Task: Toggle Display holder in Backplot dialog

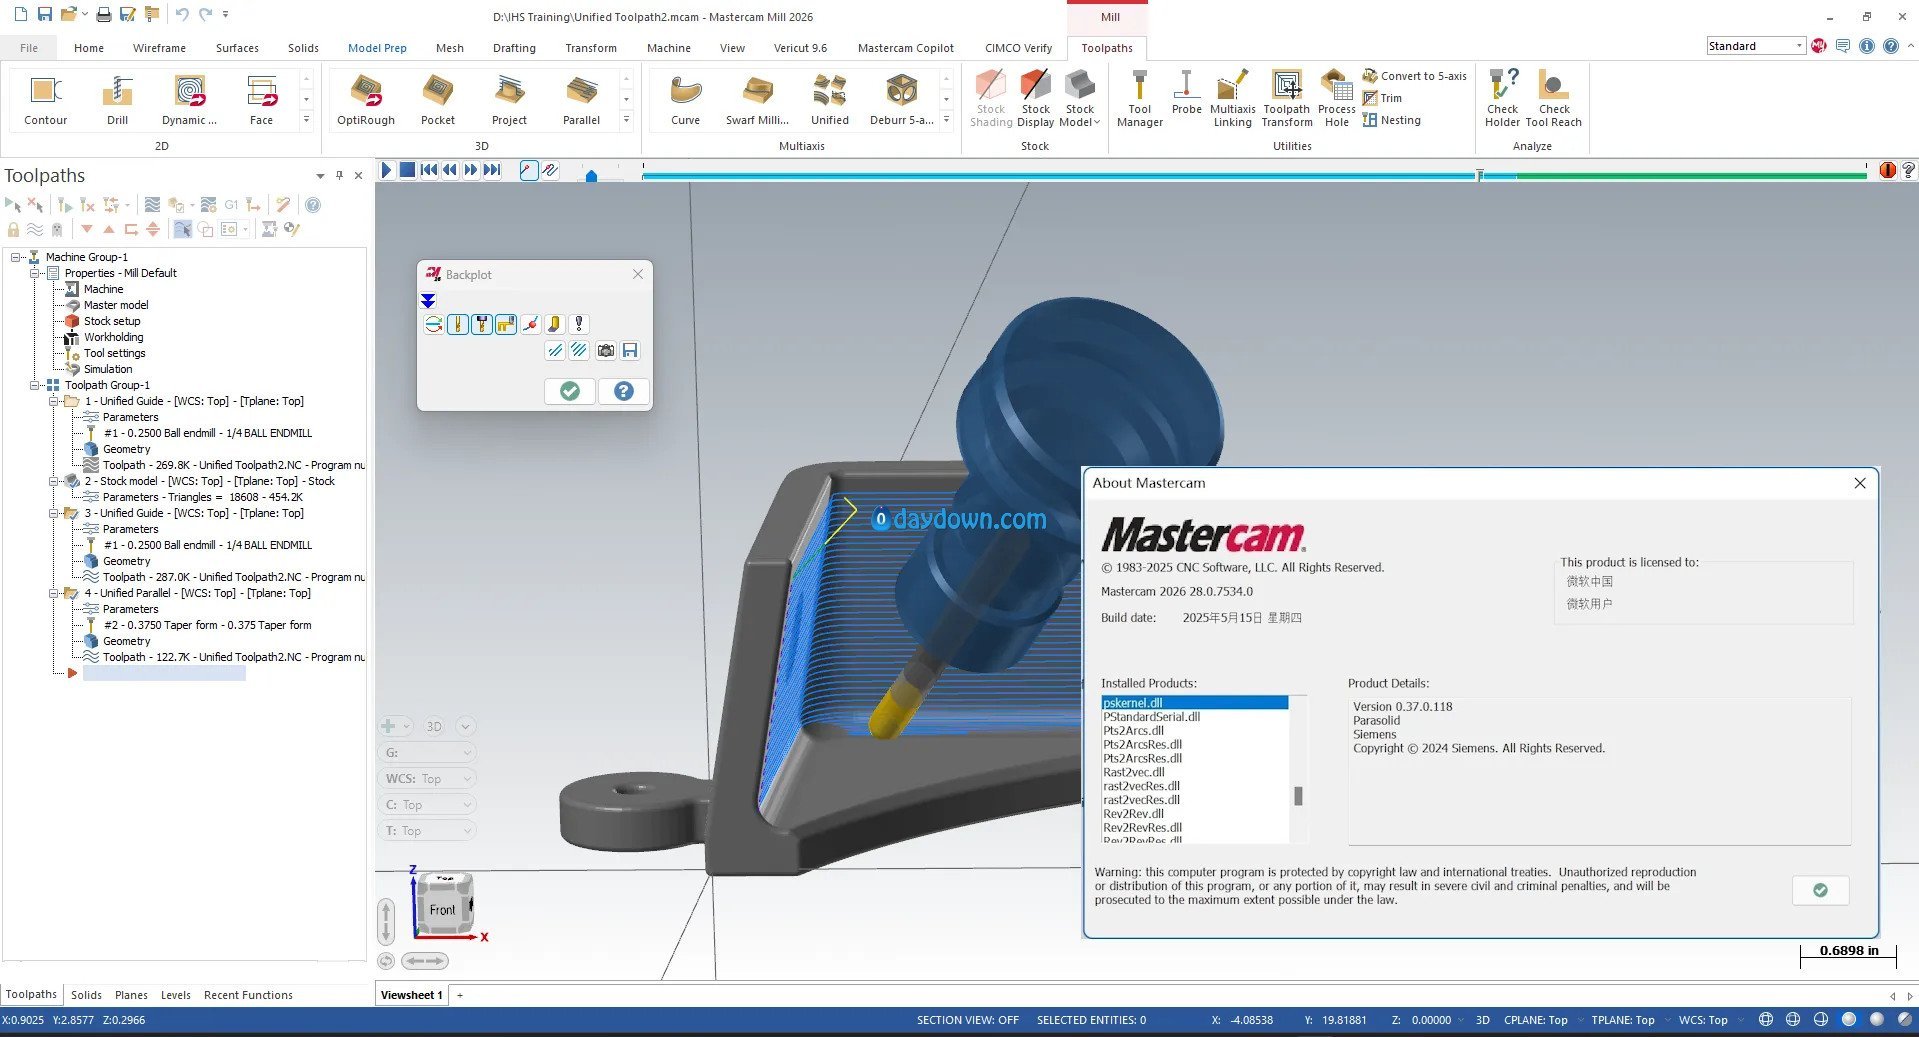Action: click(x=481, y=324)
